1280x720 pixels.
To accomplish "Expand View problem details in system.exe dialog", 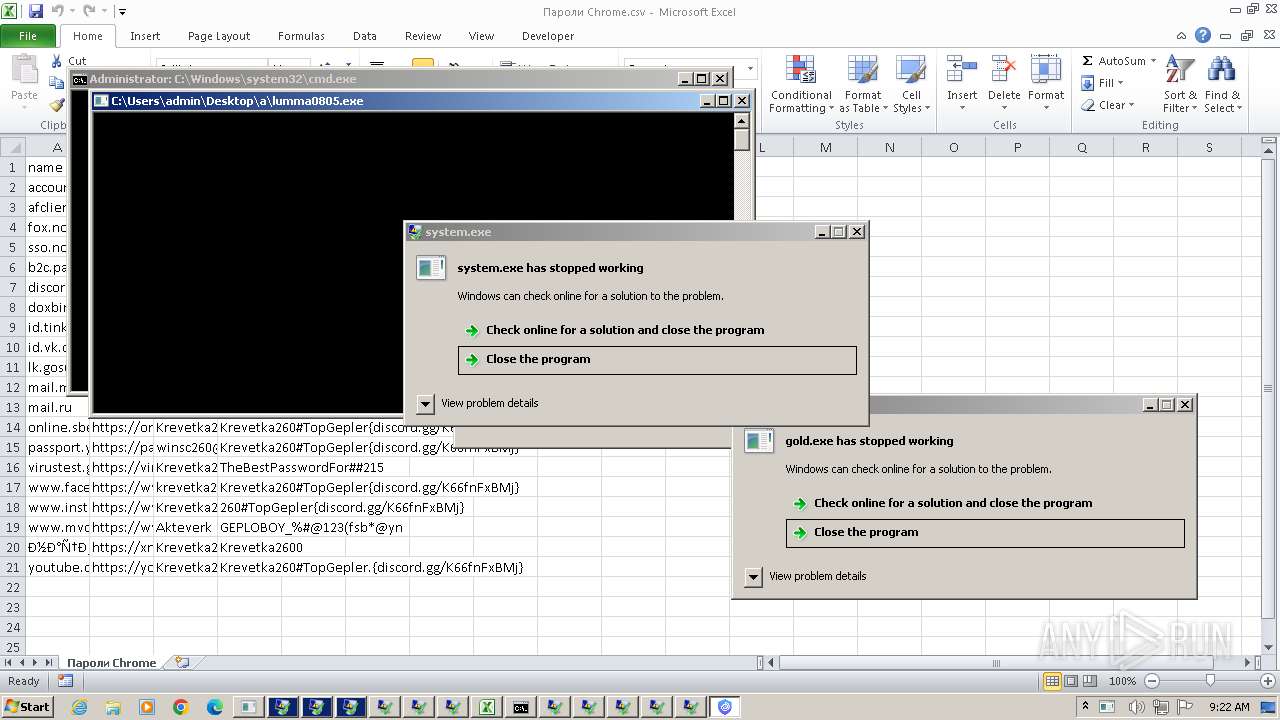I will 425,403.
